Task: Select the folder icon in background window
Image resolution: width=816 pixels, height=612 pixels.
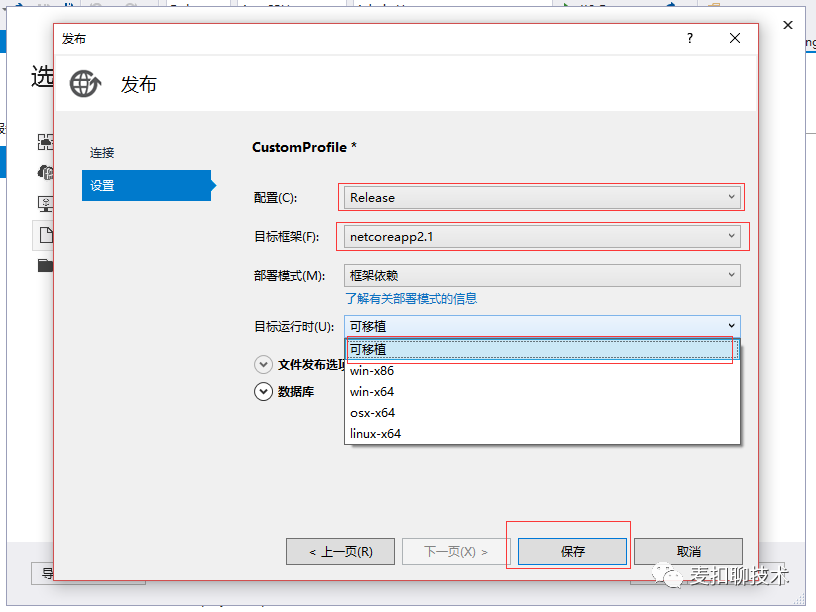Action: 45,265
